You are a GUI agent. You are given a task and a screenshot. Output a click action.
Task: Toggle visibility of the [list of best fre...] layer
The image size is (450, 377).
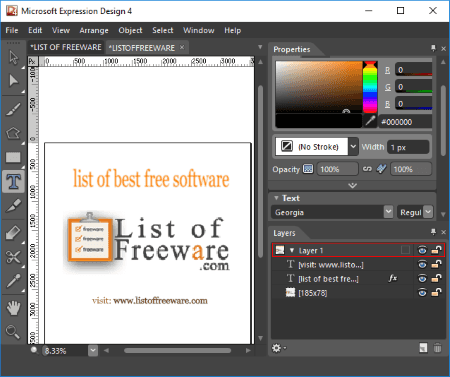422,278
